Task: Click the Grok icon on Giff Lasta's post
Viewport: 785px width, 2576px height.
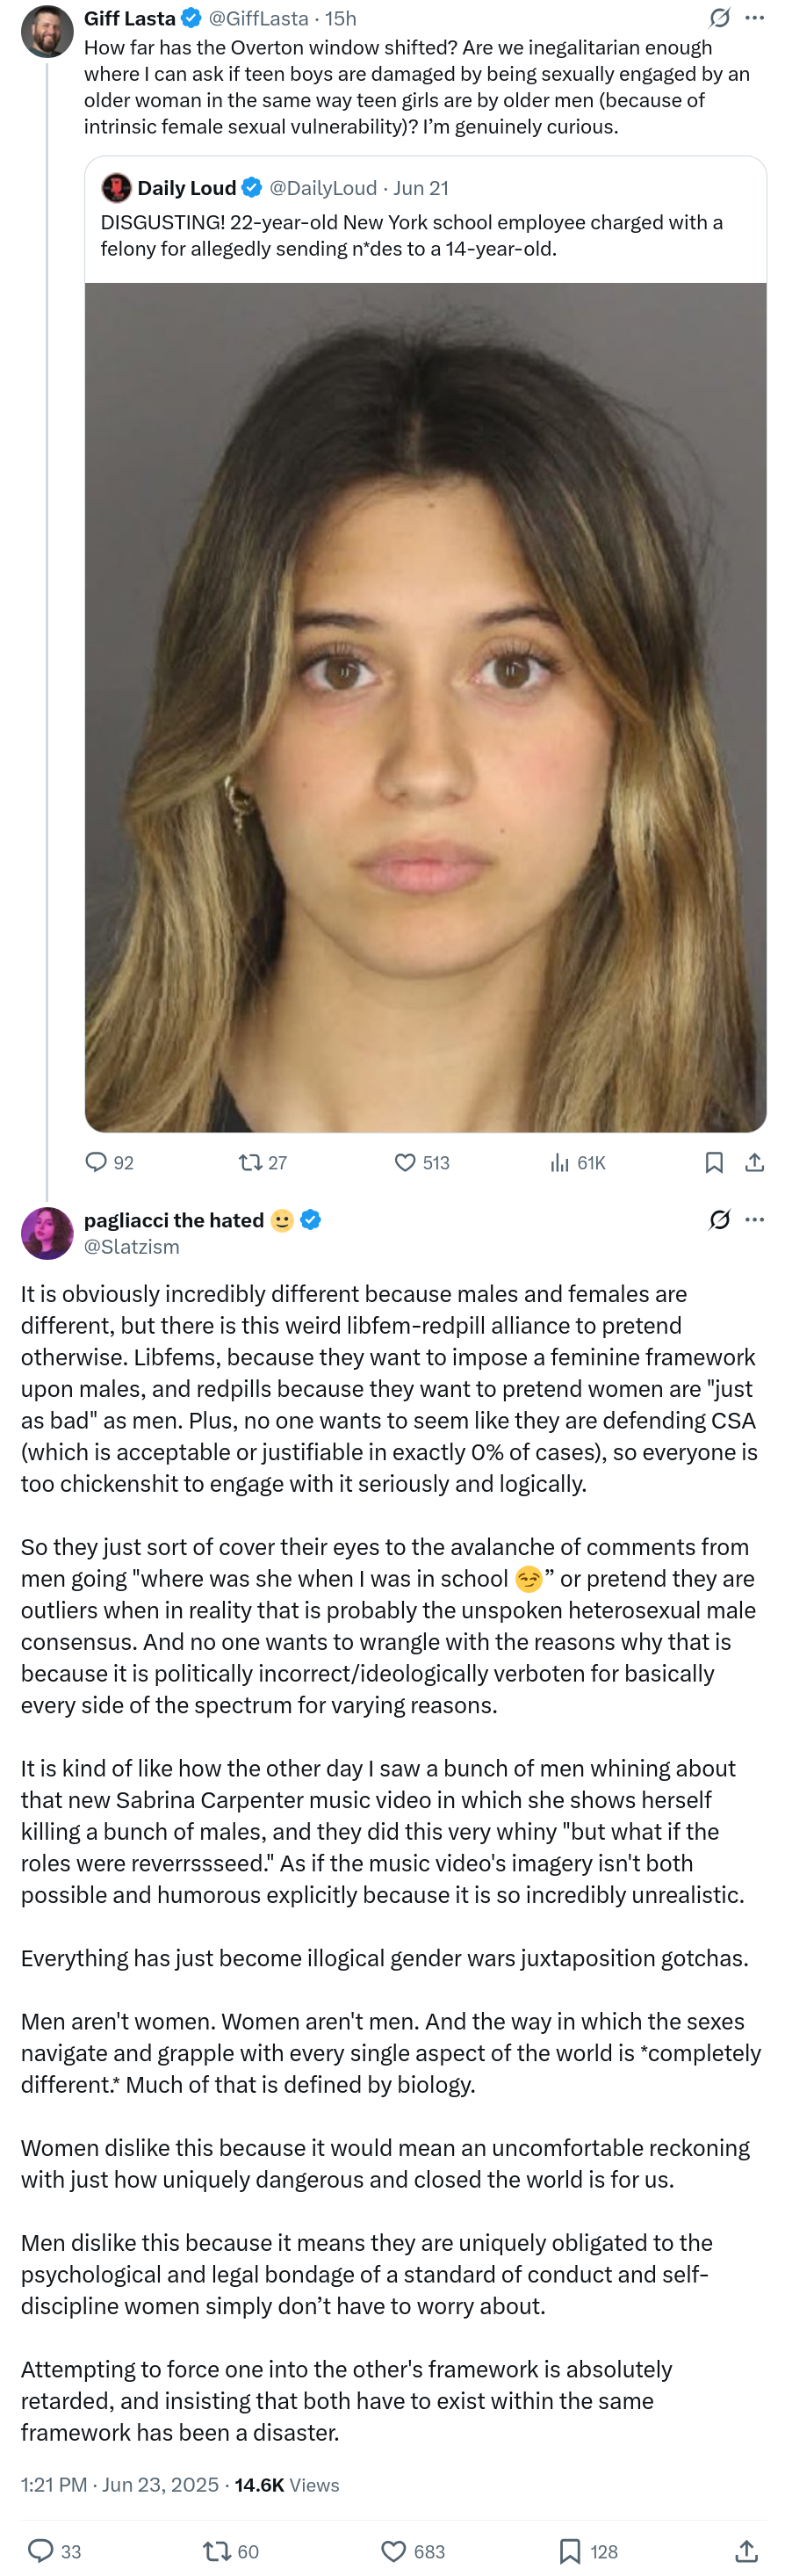Action: [x=719, y=18]
